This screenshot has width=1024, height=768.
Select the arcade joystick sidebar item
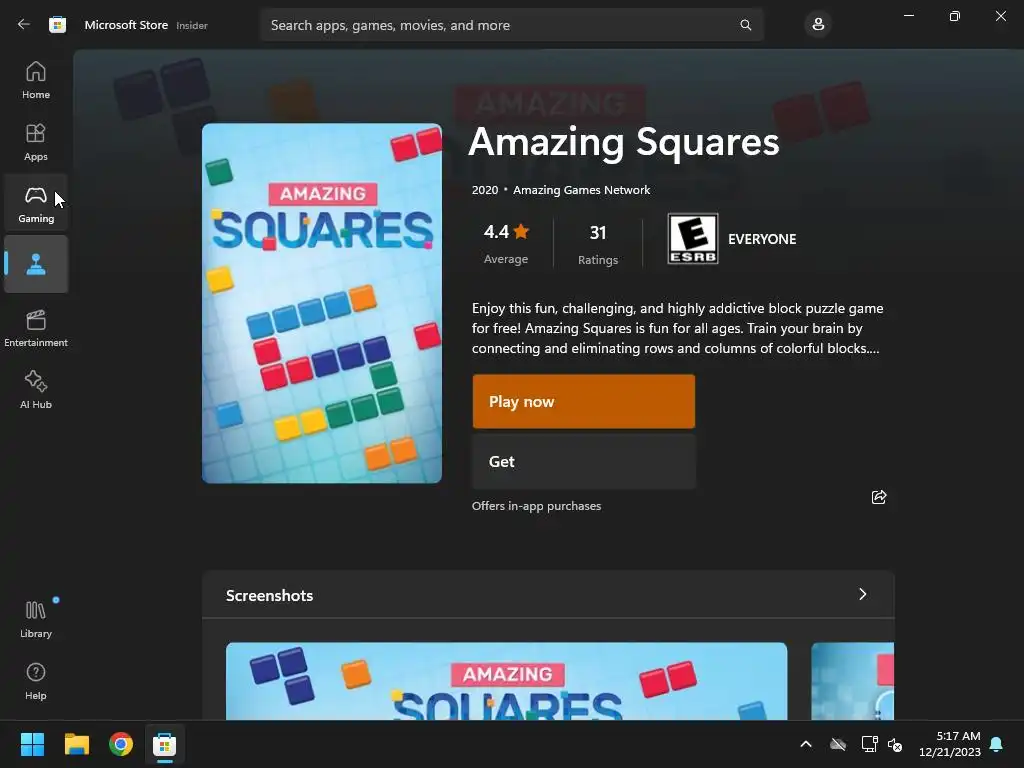[x=36, y=264]
